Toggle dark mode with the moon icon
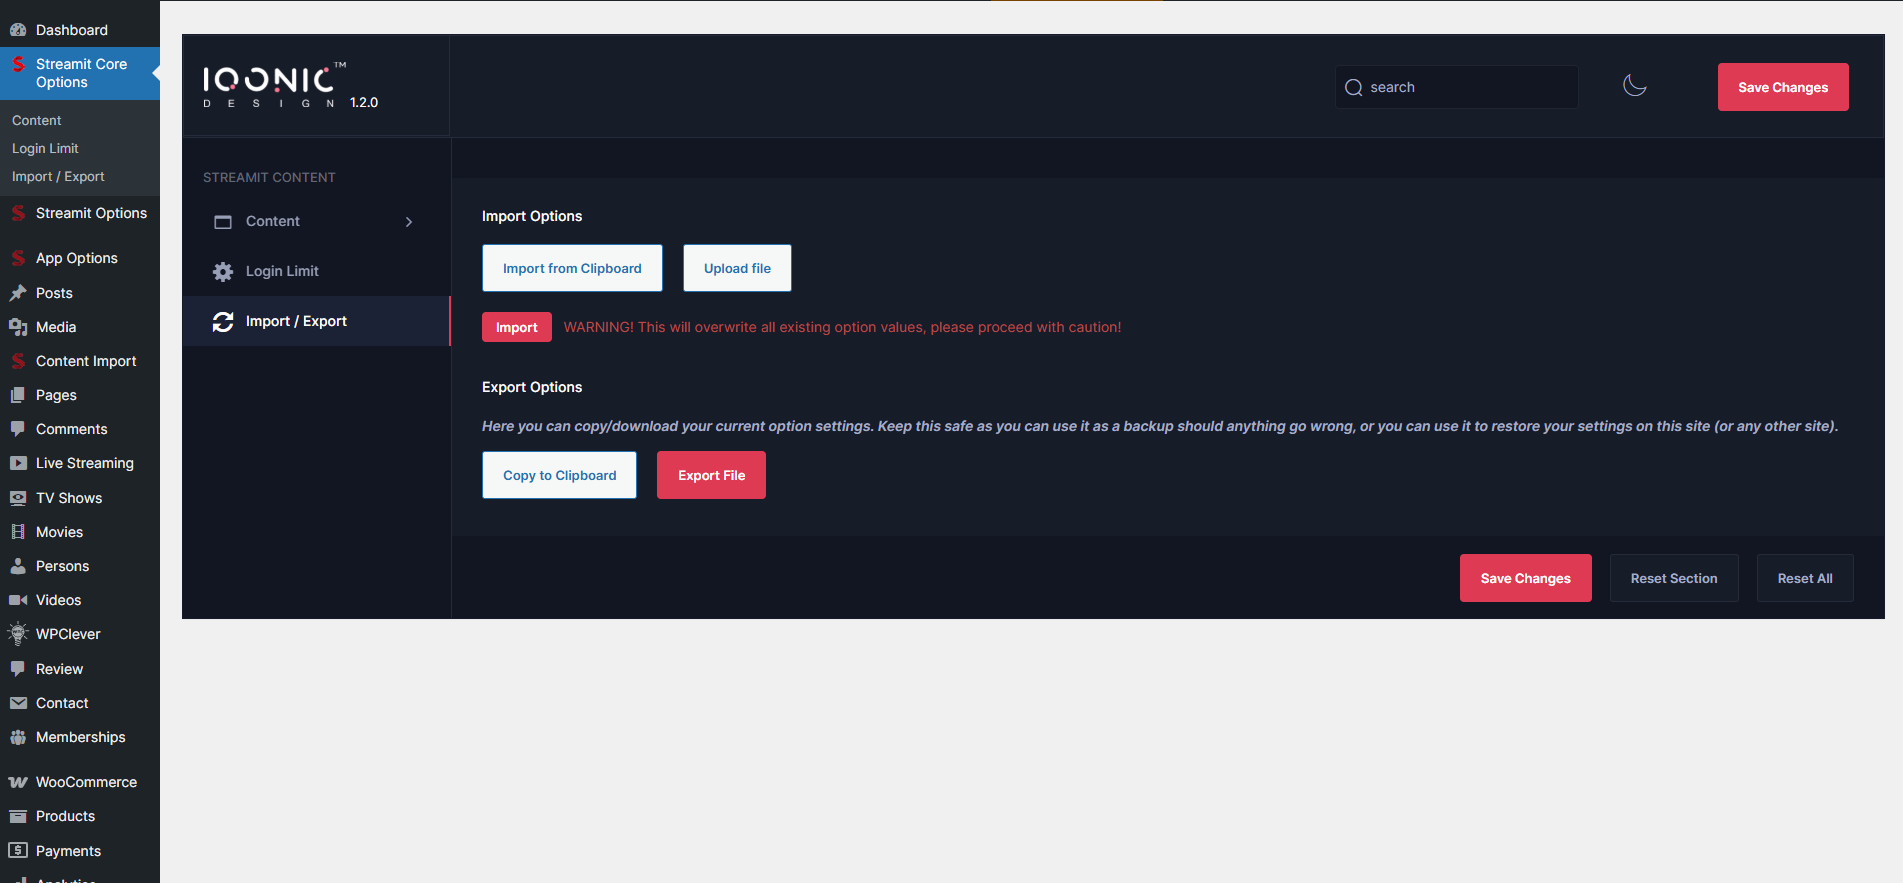Screen dimensions: 1903x883 point(1634,86)
